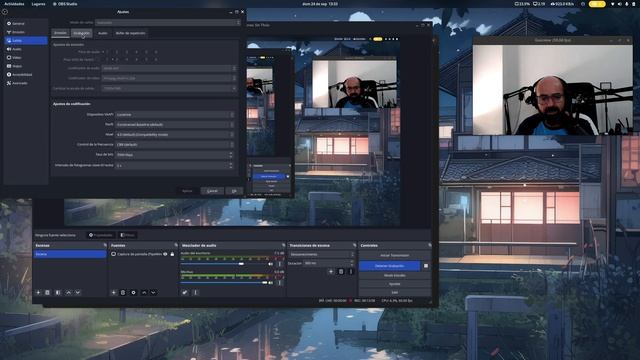
Task: Open transition properties menu dots
Action: tap(351, 271)
